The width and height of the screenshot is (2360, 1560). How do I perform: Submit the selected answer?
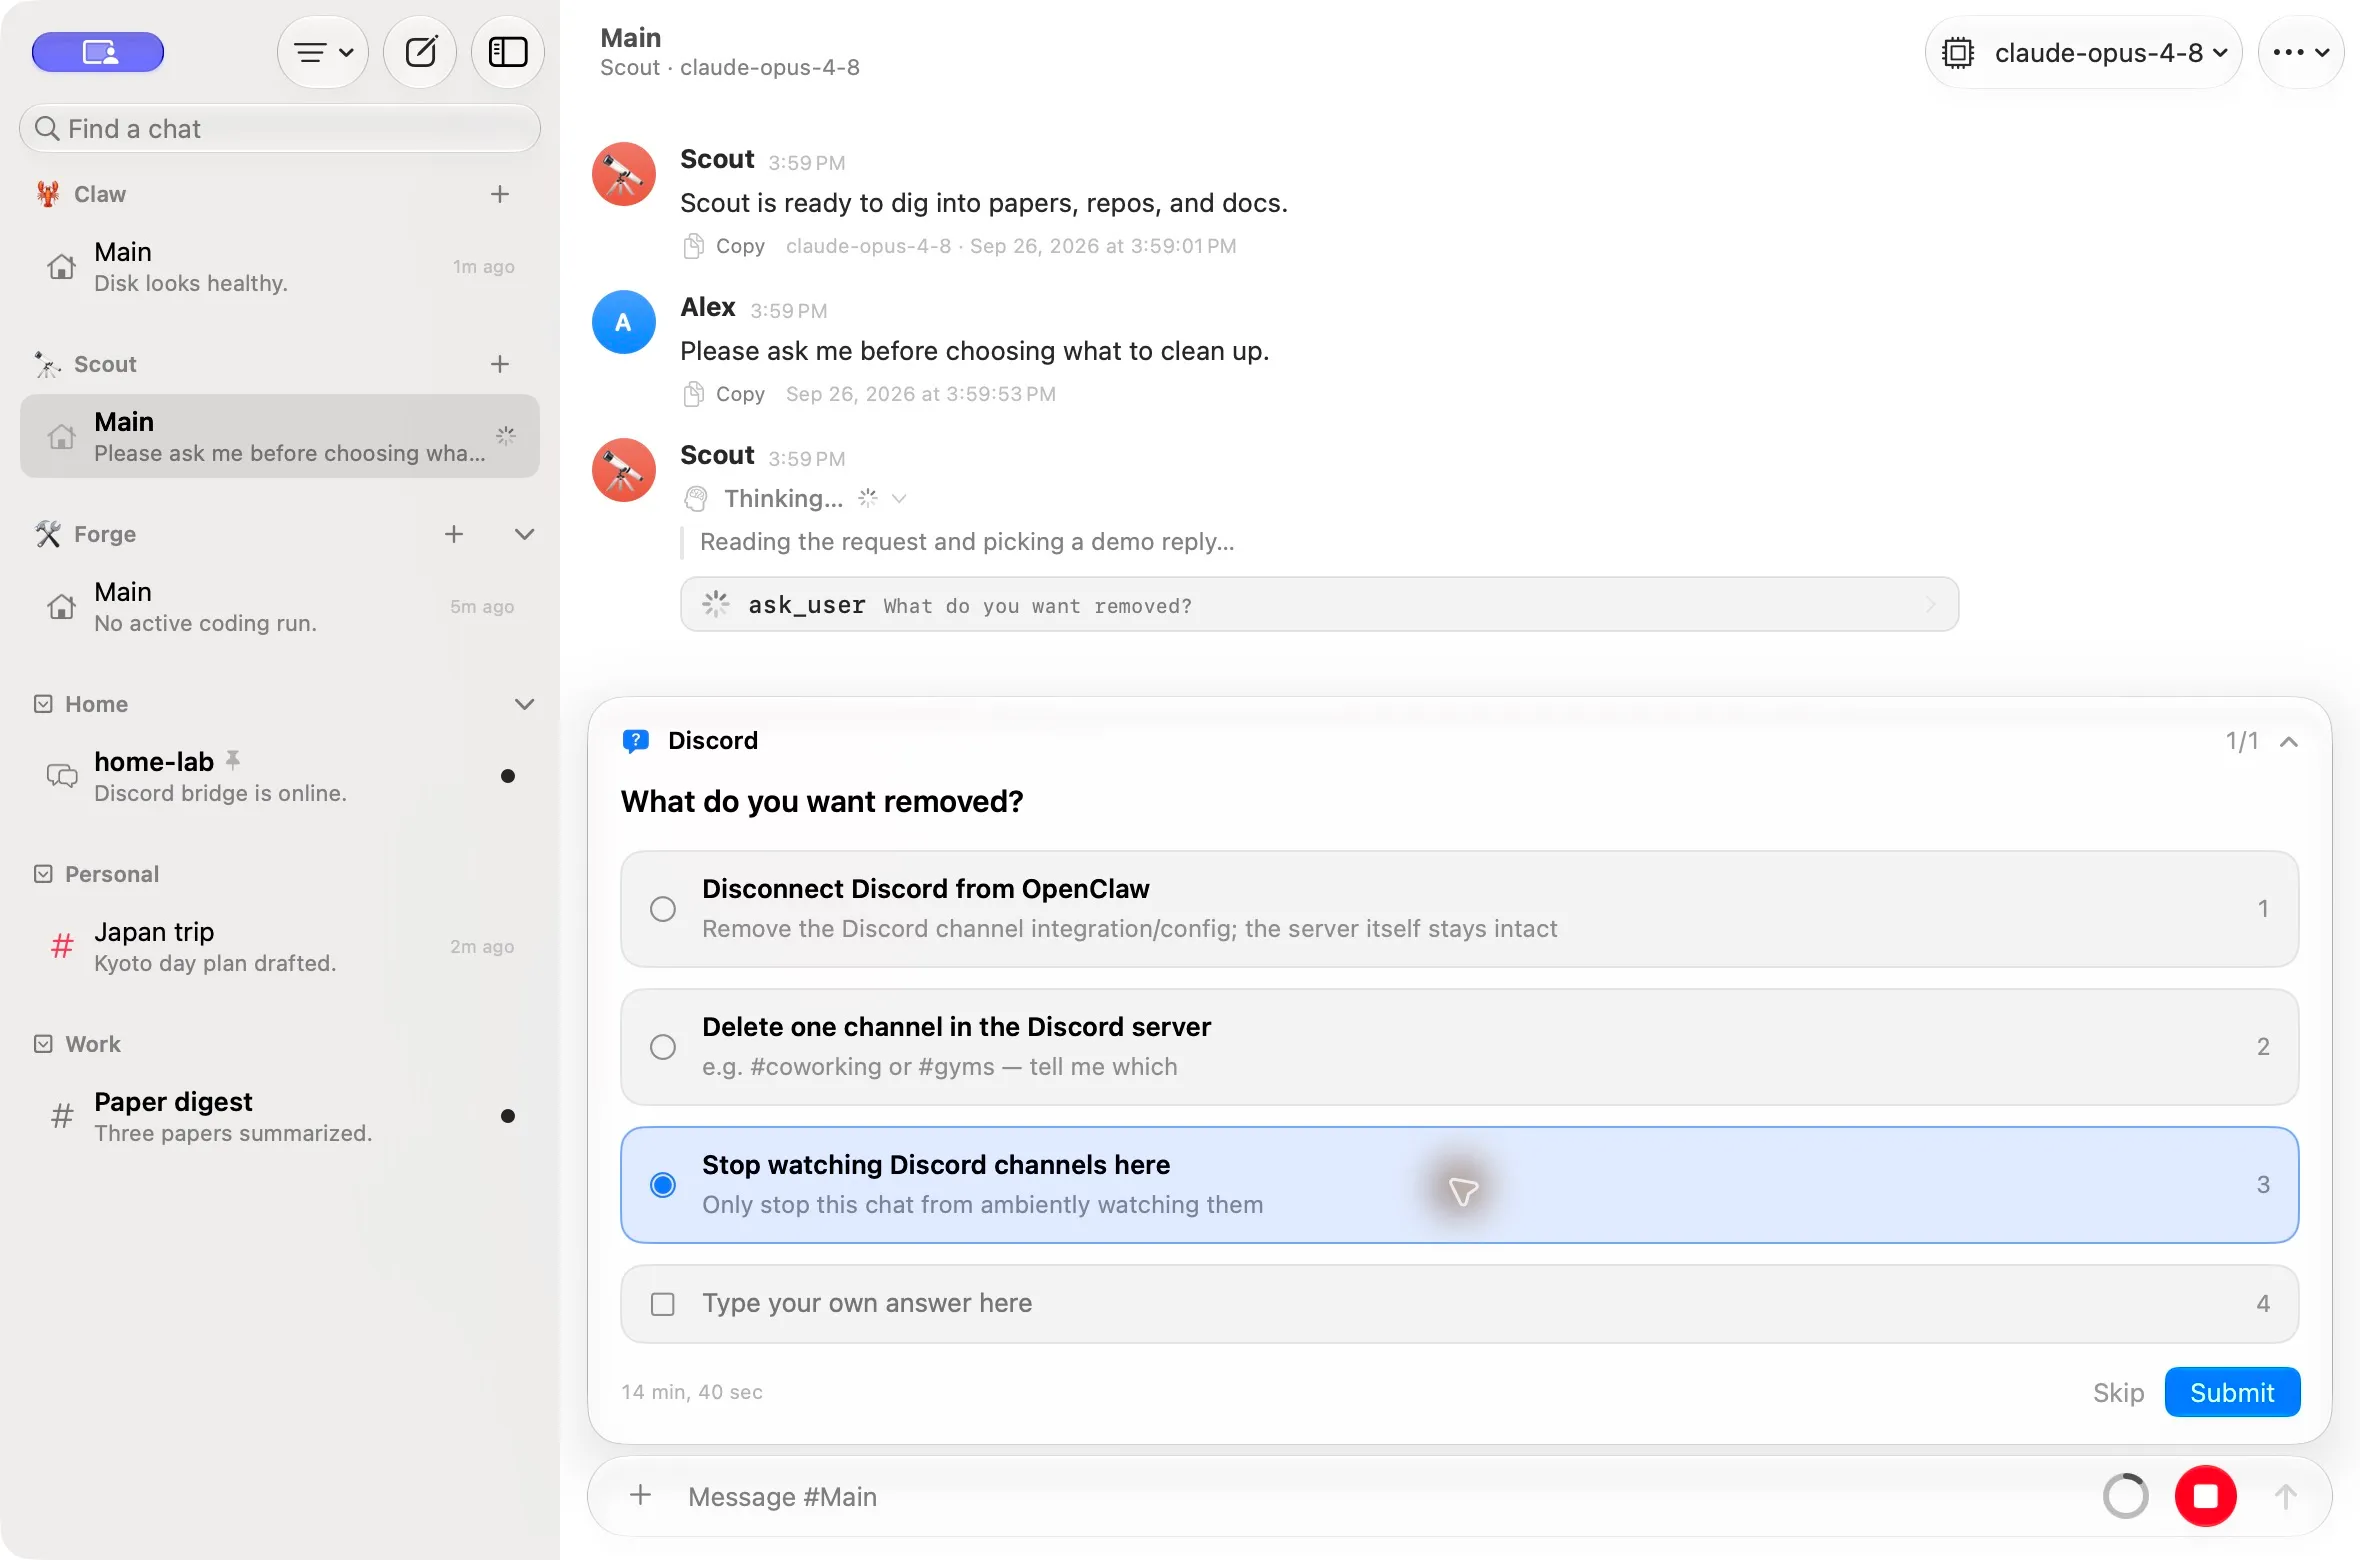tap(2232, 1392)
